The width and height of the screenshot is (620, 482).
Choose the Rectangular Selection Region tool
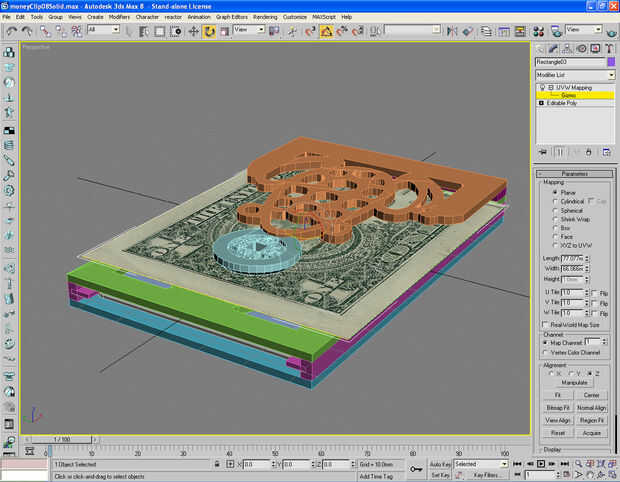tap(160, 32)
